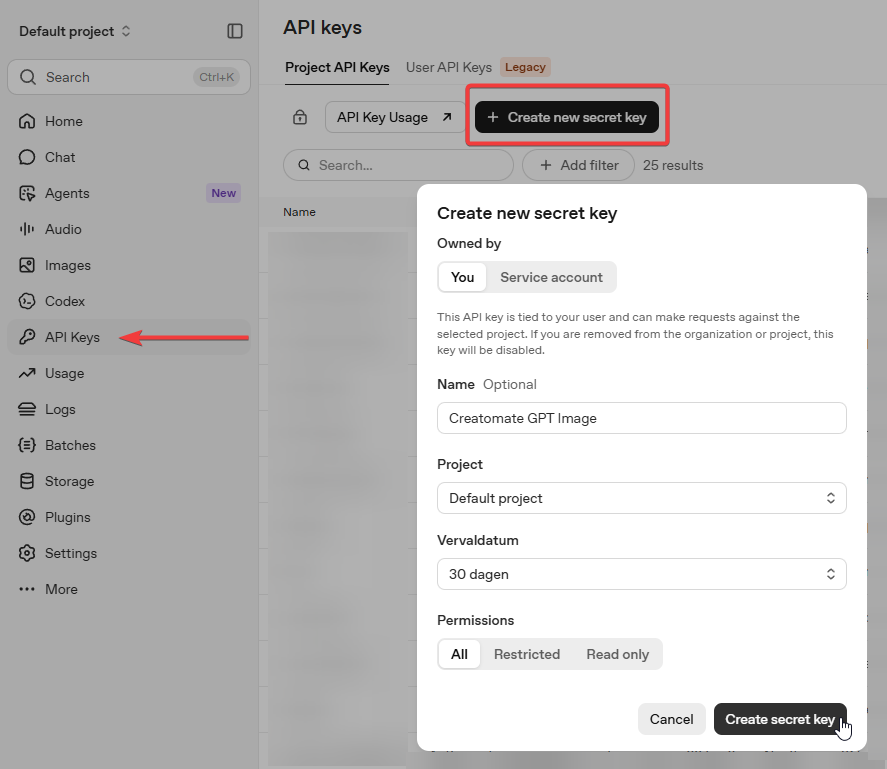Collapse the sidebar panel icon
Viewport: 887px width, 769px height.
(235, 31)
